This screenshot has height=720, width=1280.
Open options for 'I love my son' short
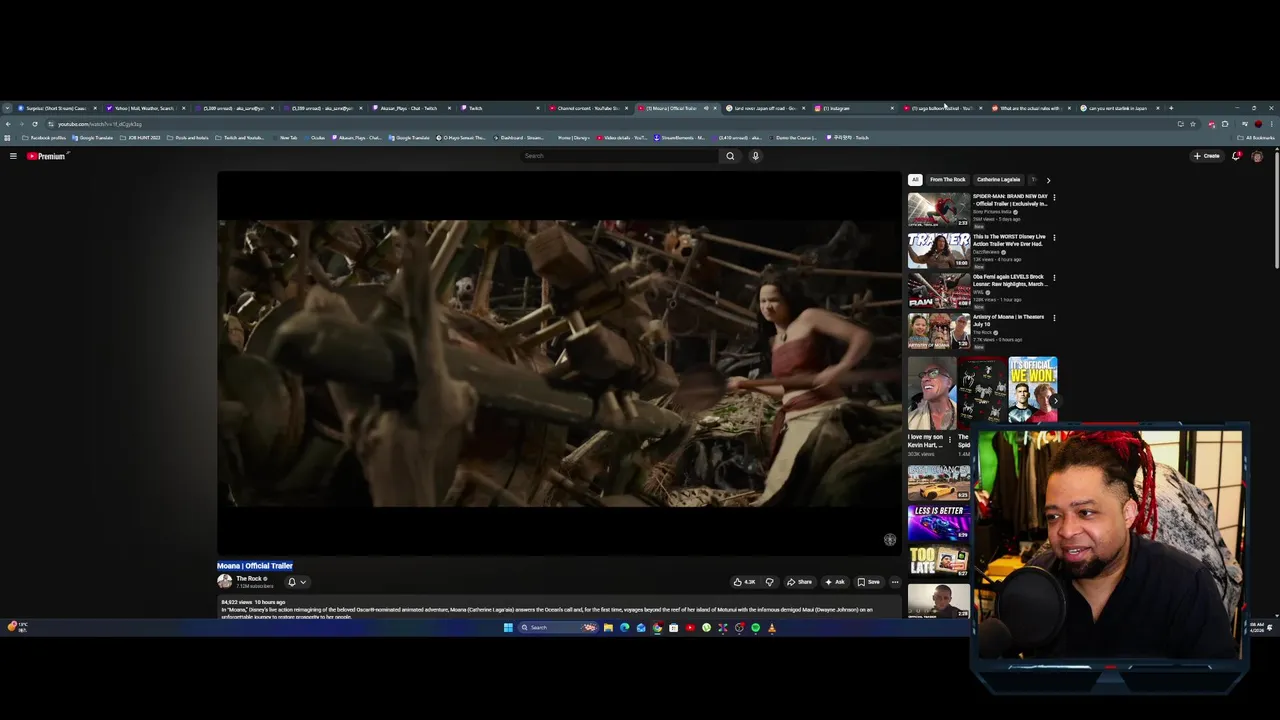(x=950, y=438)
